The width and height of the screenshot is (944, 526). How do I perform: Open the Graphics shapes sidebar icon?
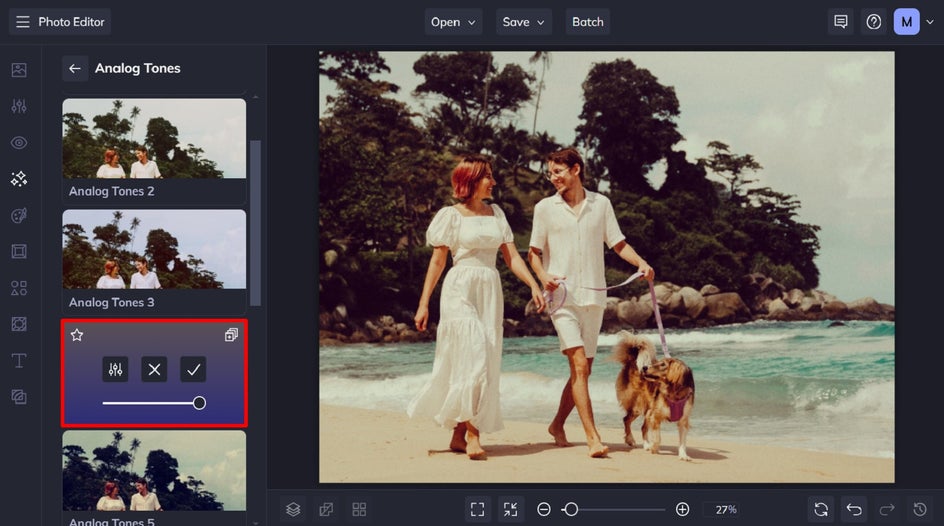pos(19,288)
